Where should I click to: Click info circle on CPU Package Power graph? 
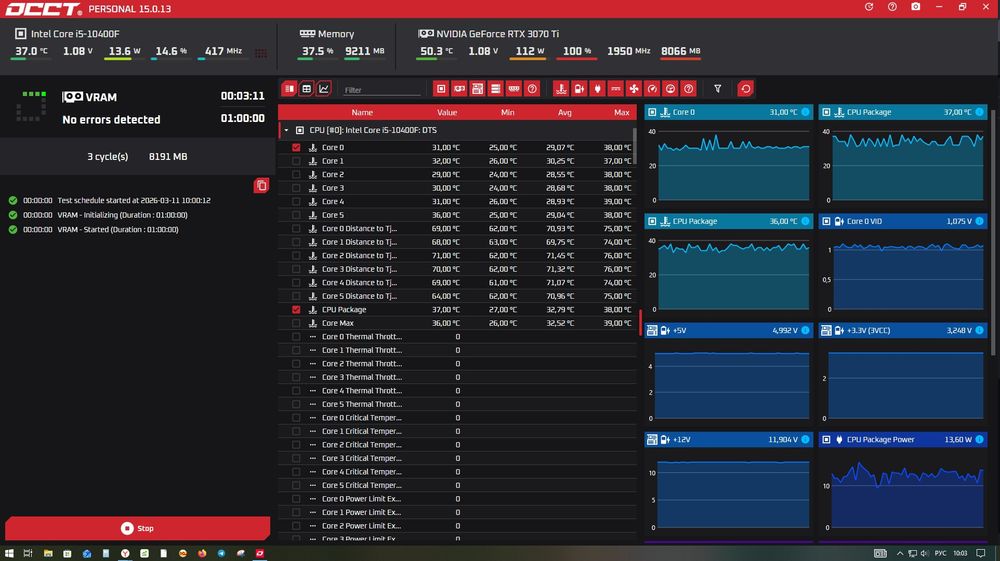point(980,439)
